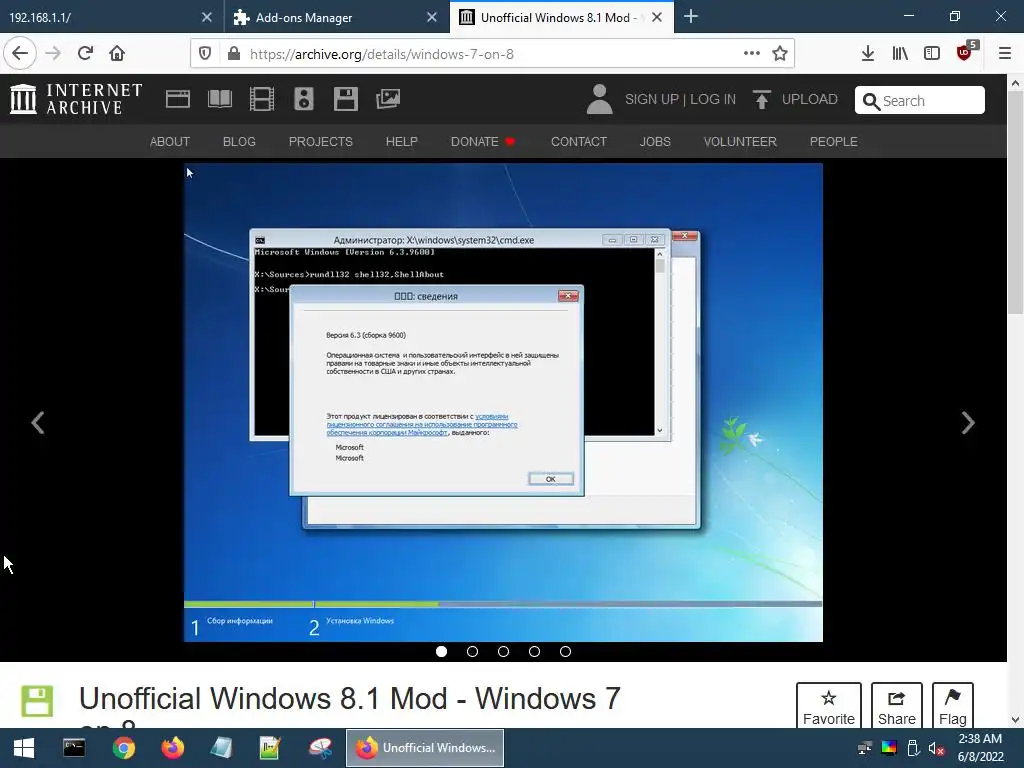Open the Audio speaker icon
Viewport: 1024px width, 768px height.
click(304, 99)
